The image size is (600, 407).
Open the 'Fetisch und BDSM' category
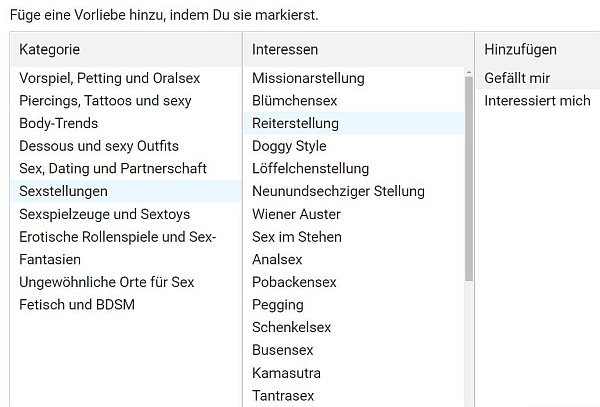77,304
